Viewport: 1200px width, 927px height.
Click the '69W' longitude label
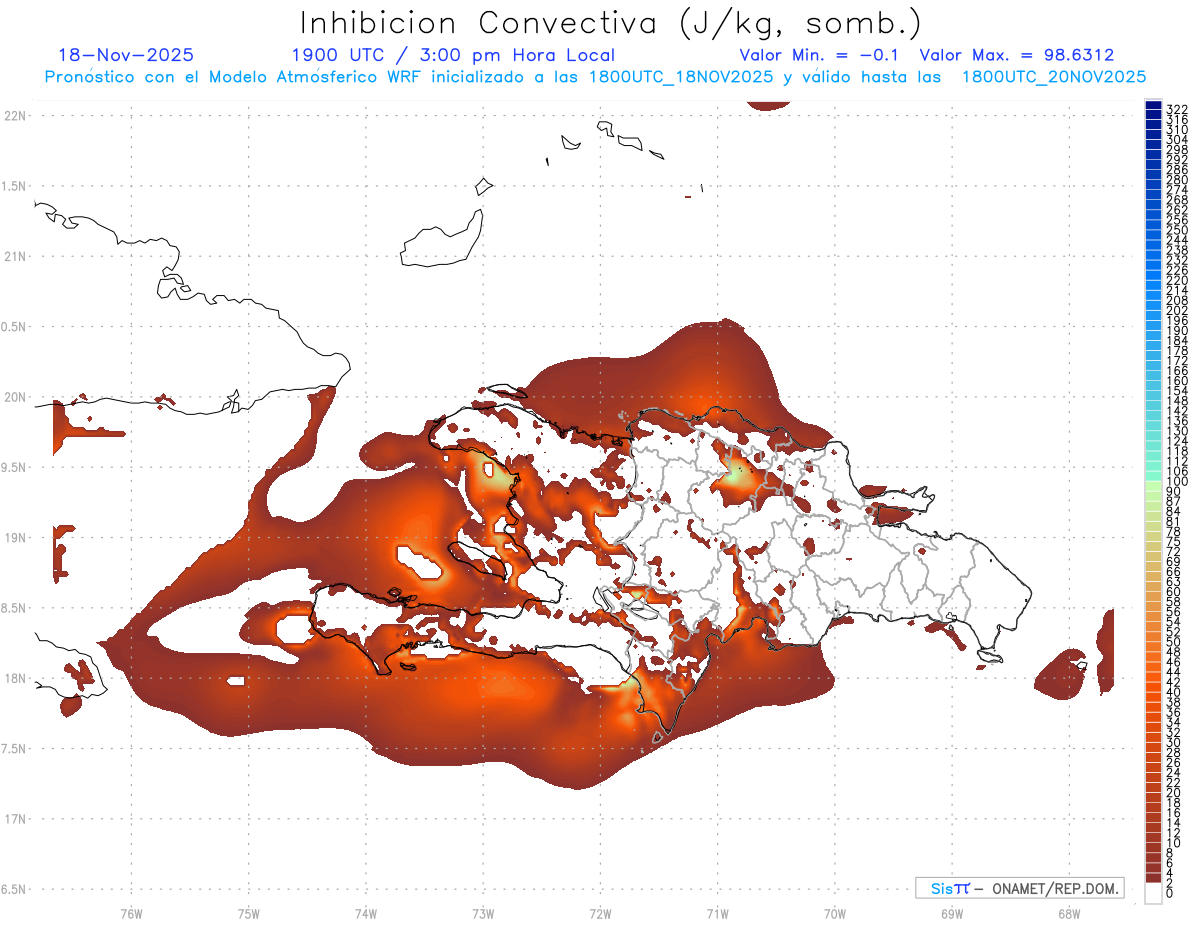click(951, 913)
